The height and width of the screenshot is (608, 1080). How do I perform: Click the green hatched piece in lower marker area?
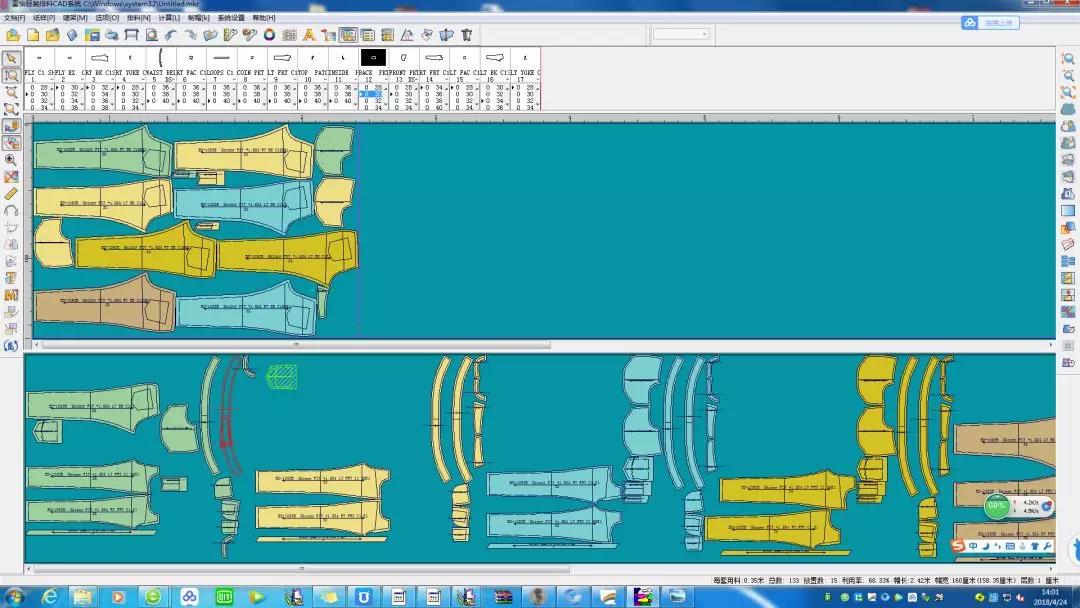282,376
